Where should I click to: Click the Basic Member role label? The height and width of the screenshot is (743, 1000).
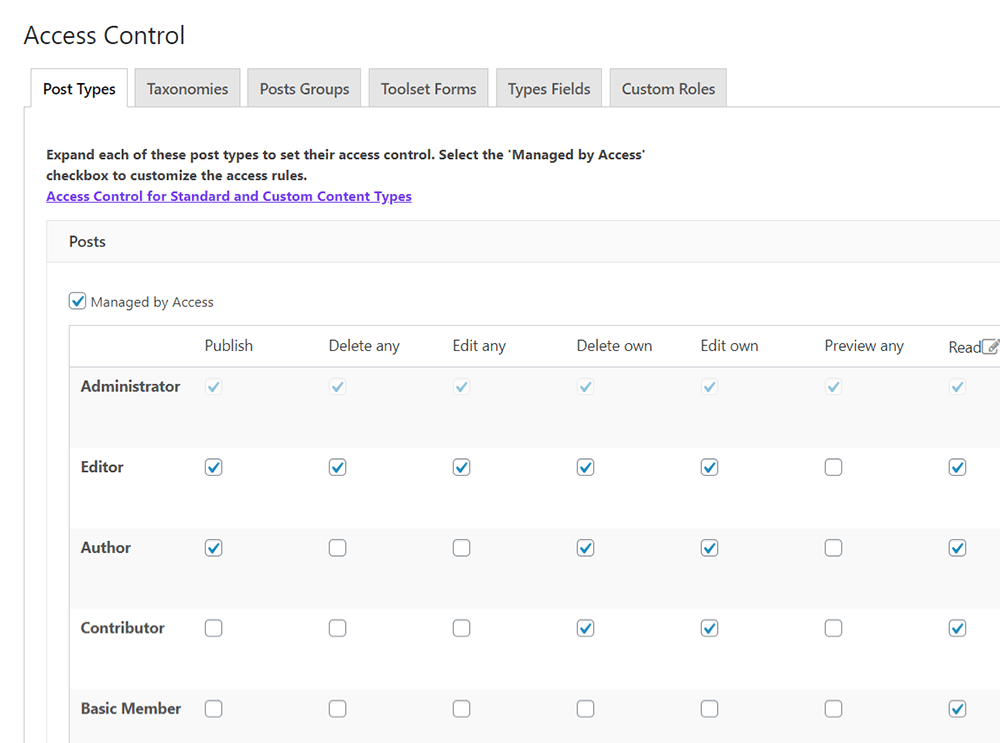131,709
